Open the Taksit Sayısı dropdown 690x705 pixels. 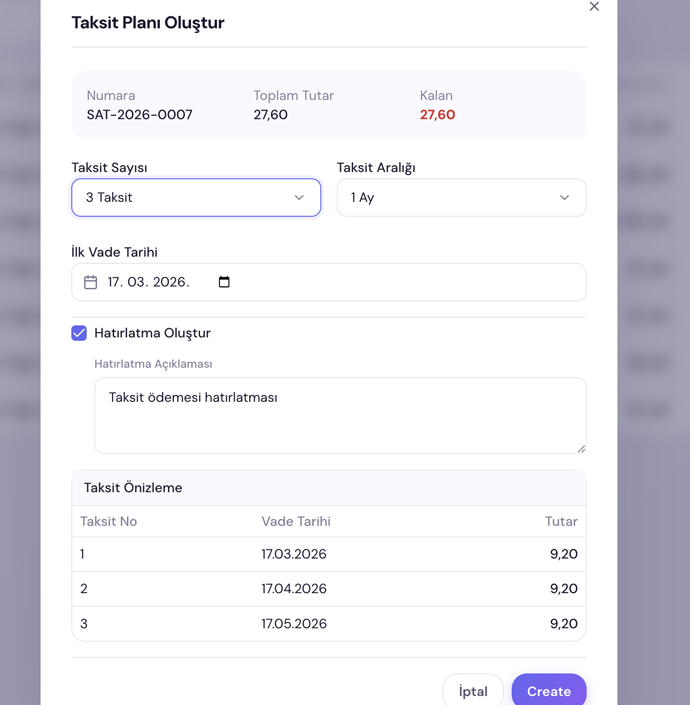196,198
